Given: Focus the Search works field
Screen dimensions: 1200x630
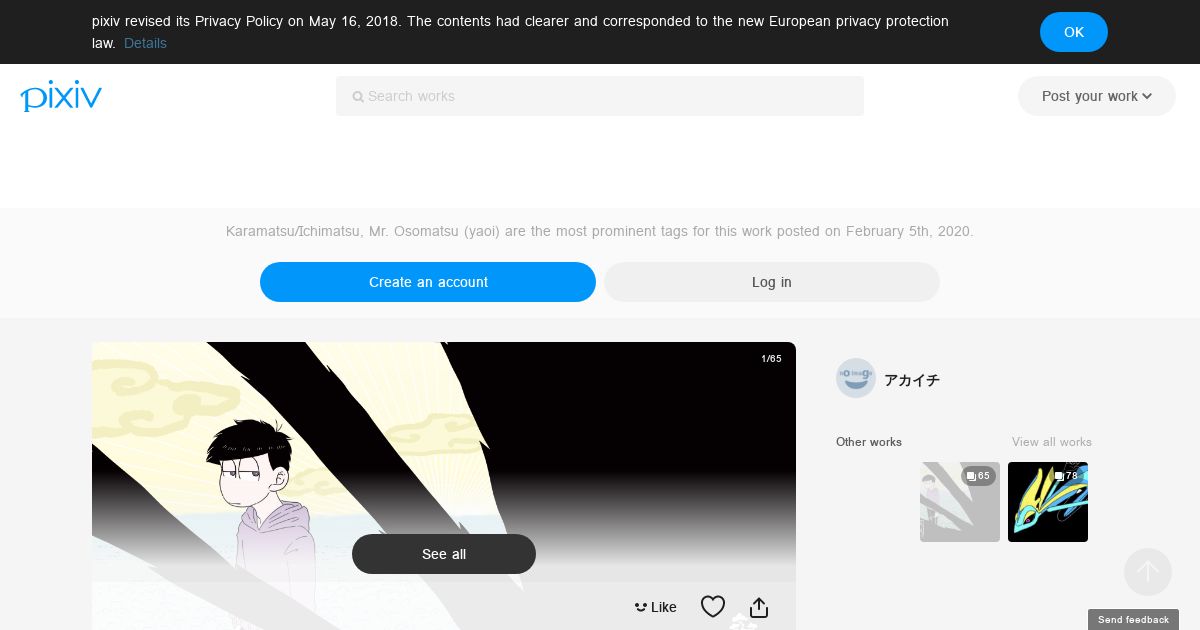Looking at the screenshot, I should tap(600, 96).
